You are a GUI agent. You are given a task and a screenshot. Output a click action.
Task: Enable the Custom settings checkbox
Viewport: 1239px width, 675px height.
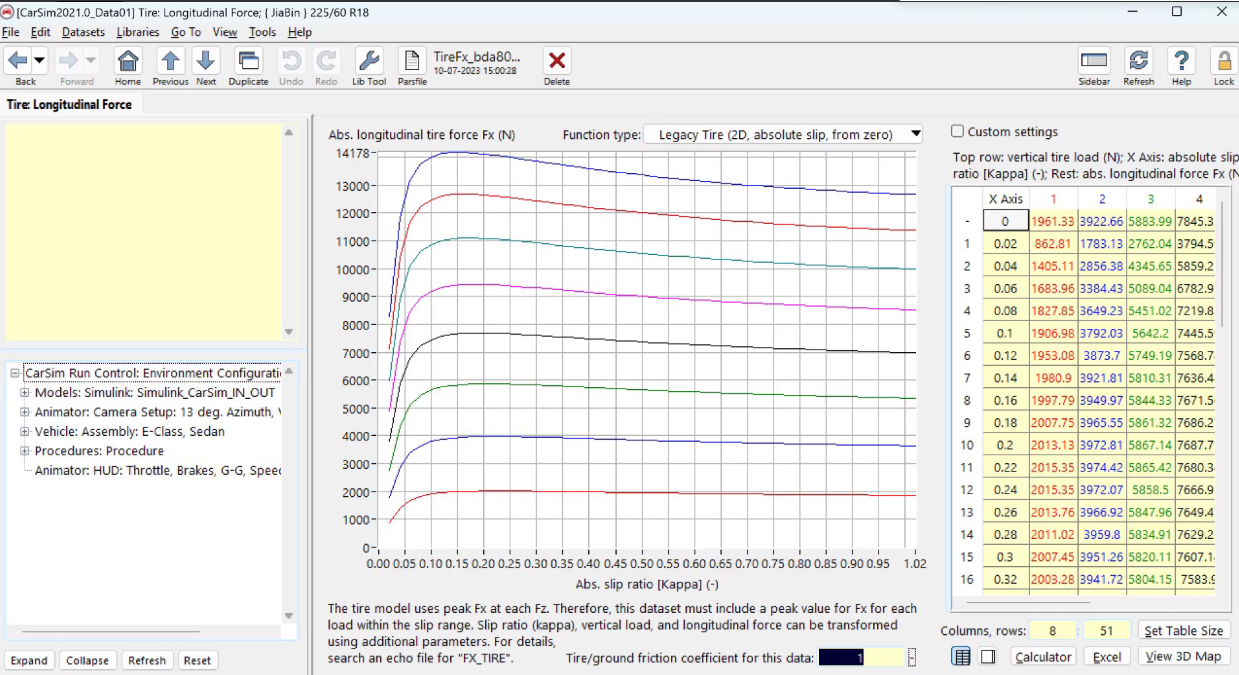957,131
